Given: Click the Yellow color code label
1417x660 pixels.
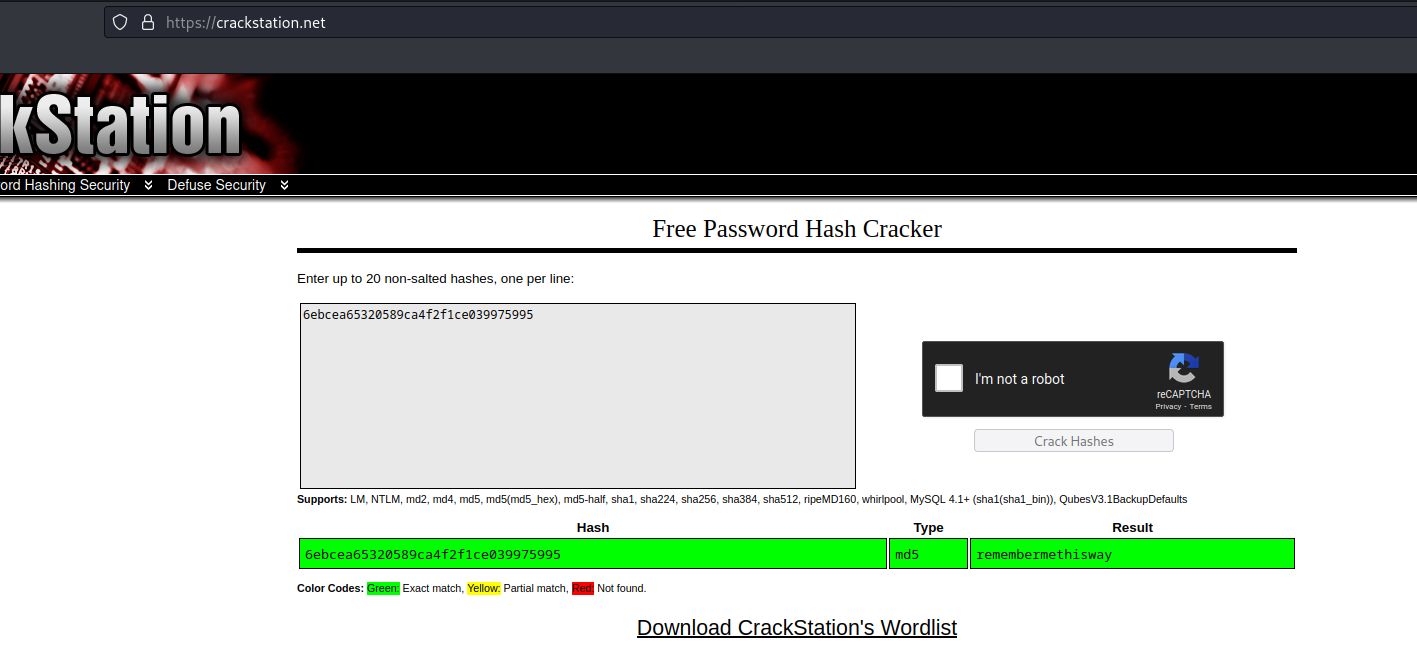Looking at the screenshot, I should (484, 588).
